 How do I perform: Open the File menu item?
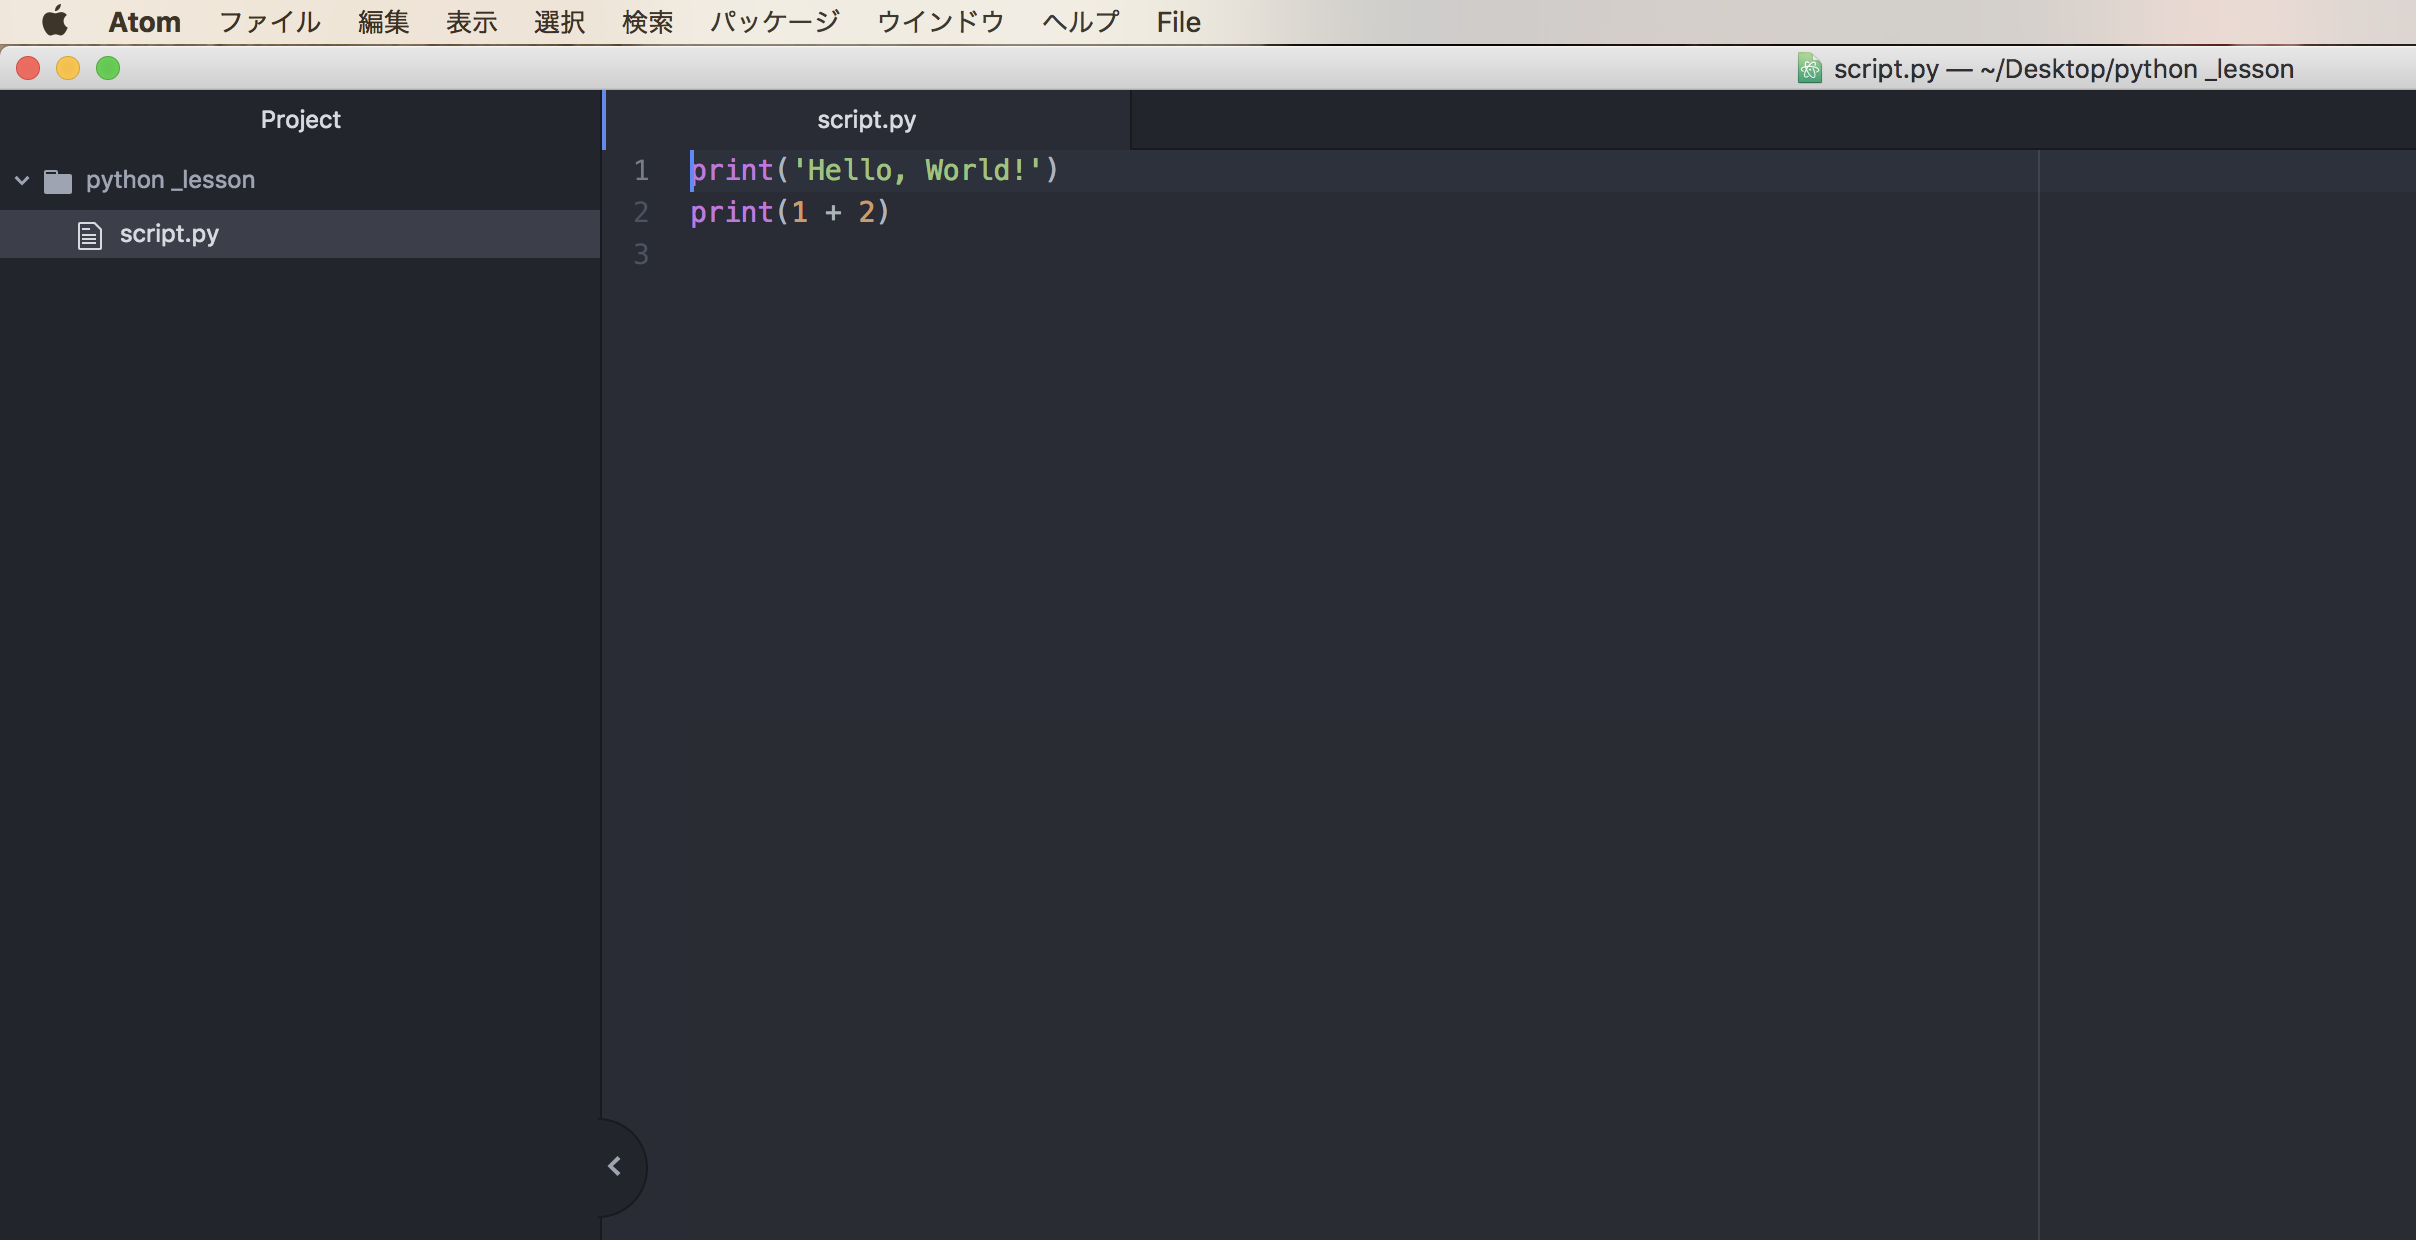pos(1178,22)
